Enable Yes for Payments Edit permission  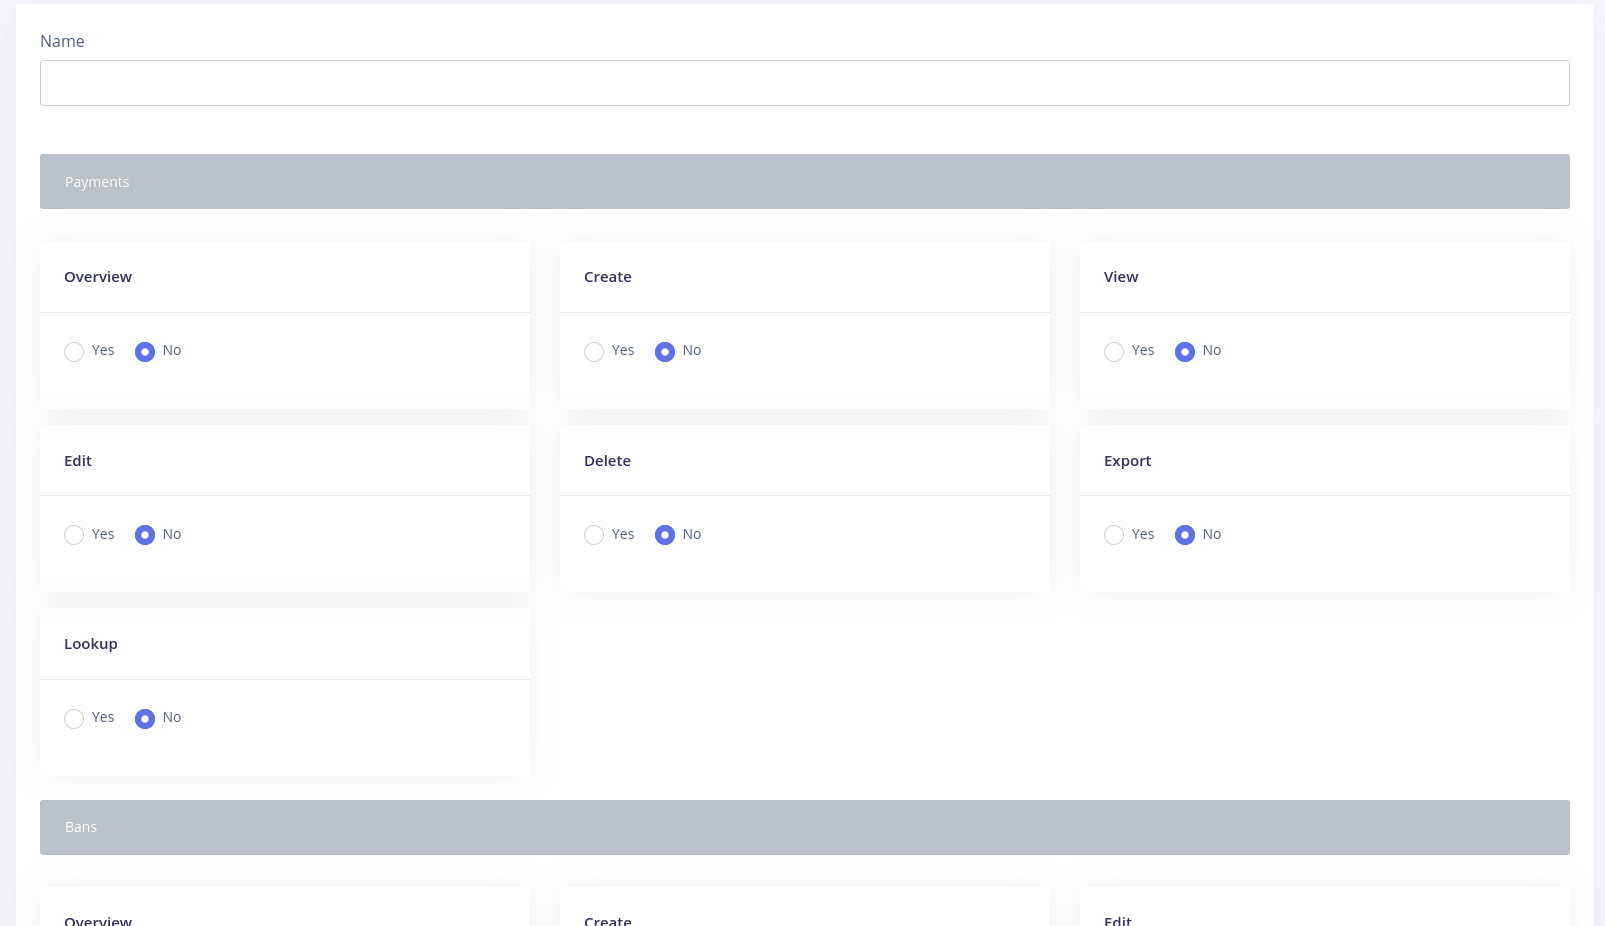coord(74,535)
